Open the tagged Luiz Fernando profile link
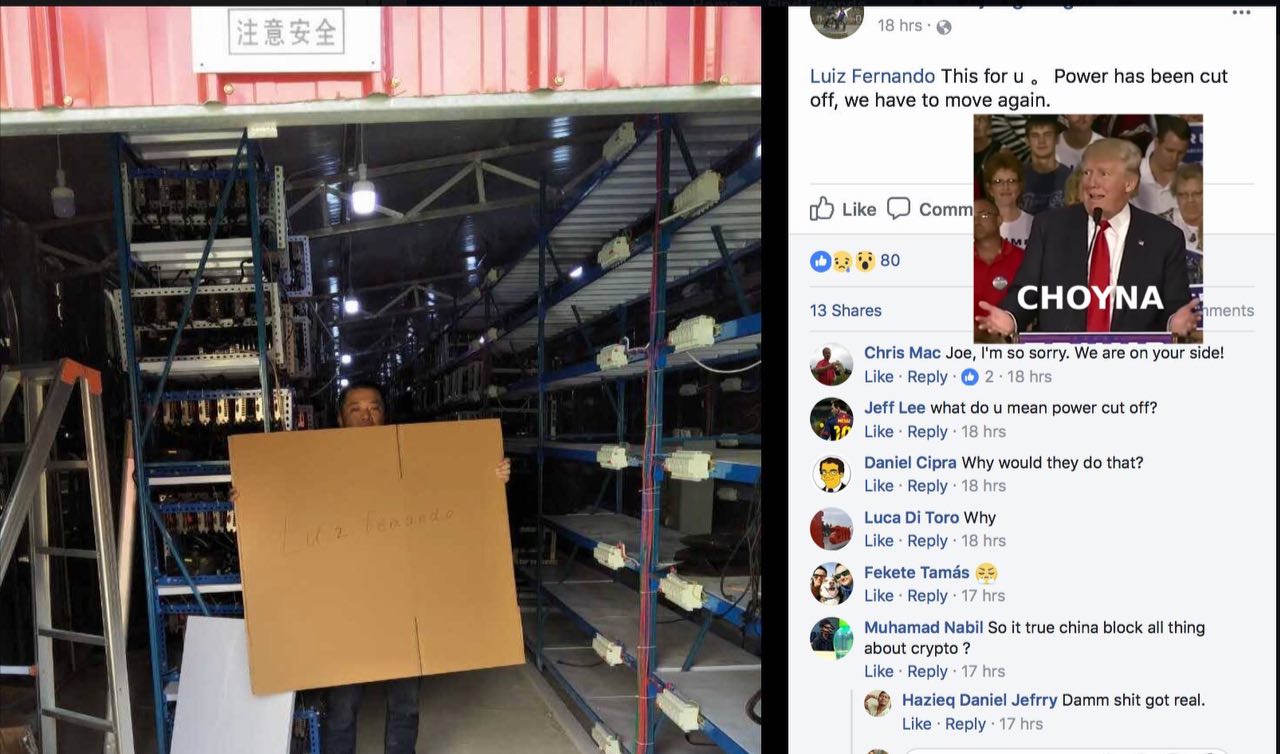1280x754 pixels. click(872, 76)
